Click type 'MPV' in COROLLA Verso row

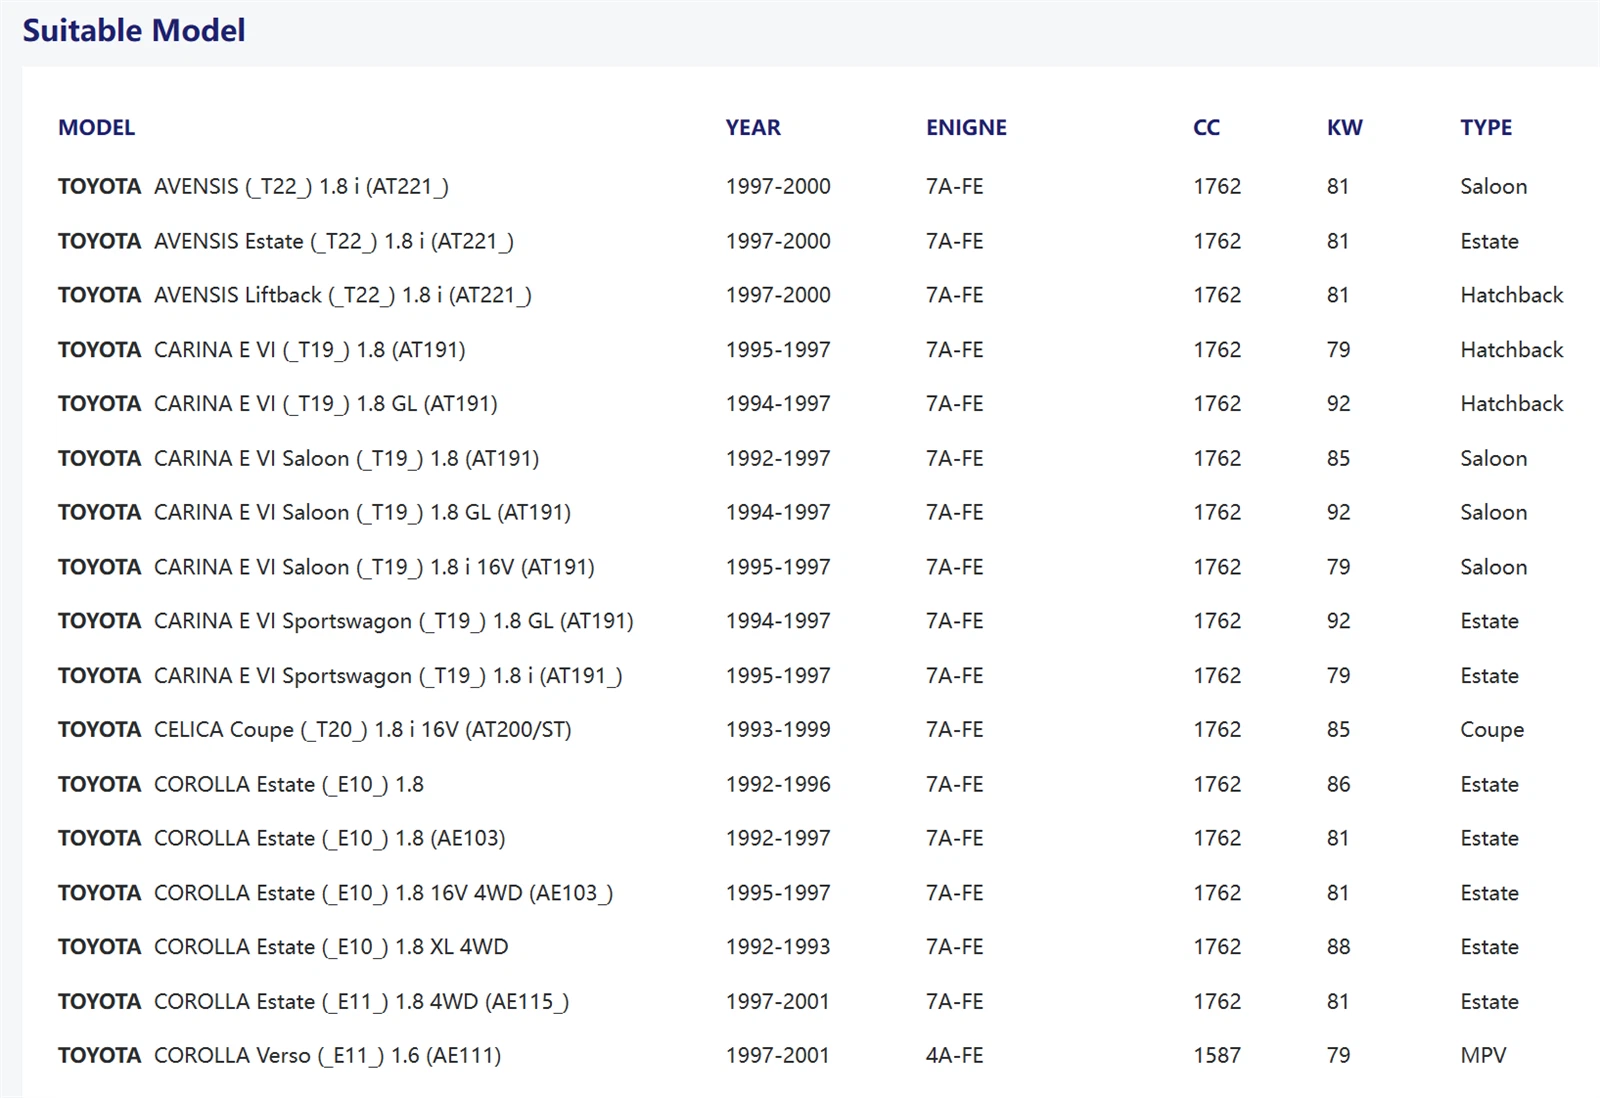coord(1483,1056)
